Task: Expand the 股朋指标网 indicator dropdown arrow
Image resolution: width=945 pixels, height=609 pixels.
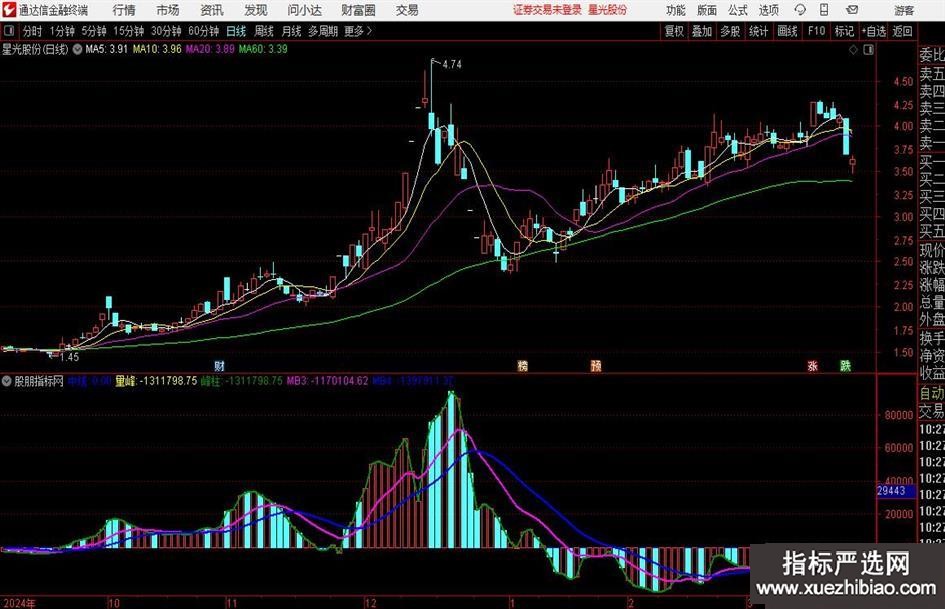Action: point(7,381)
